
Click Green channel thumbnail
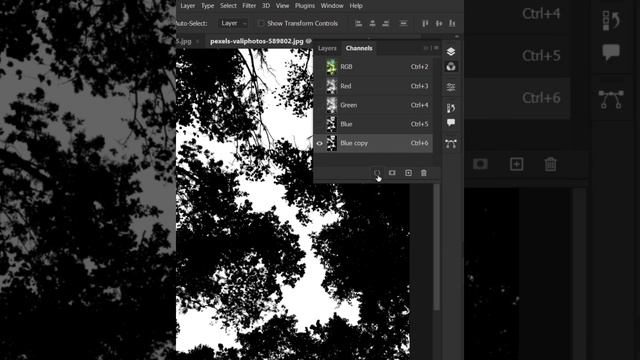(331, 105)
